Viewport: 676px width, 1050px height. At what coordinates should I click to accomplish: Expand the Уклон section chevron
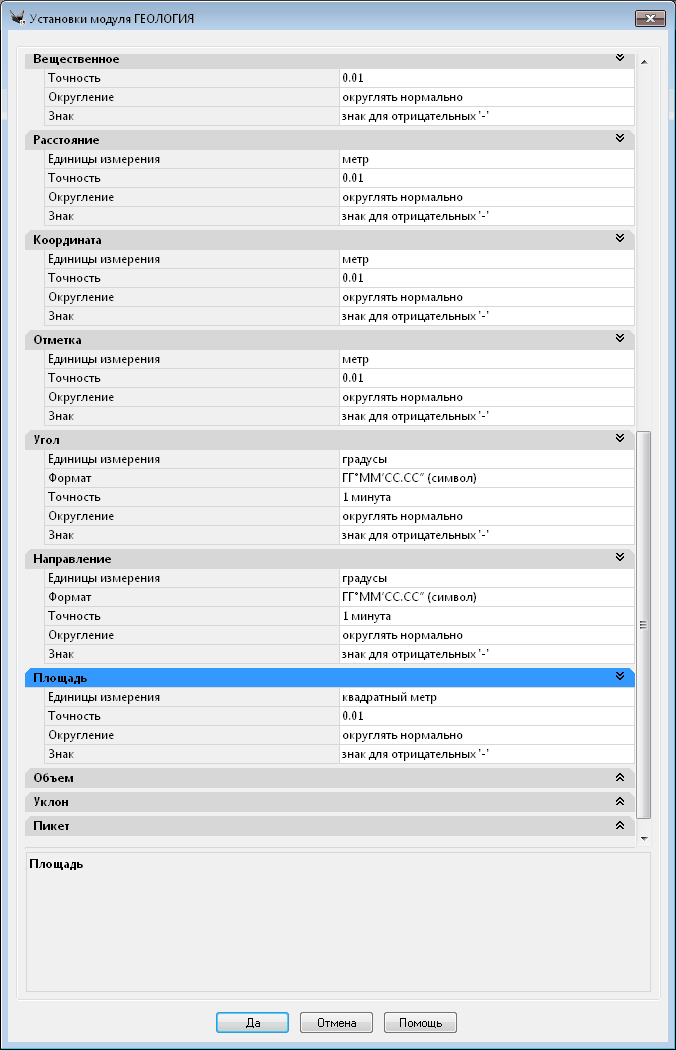click(620, 801)
